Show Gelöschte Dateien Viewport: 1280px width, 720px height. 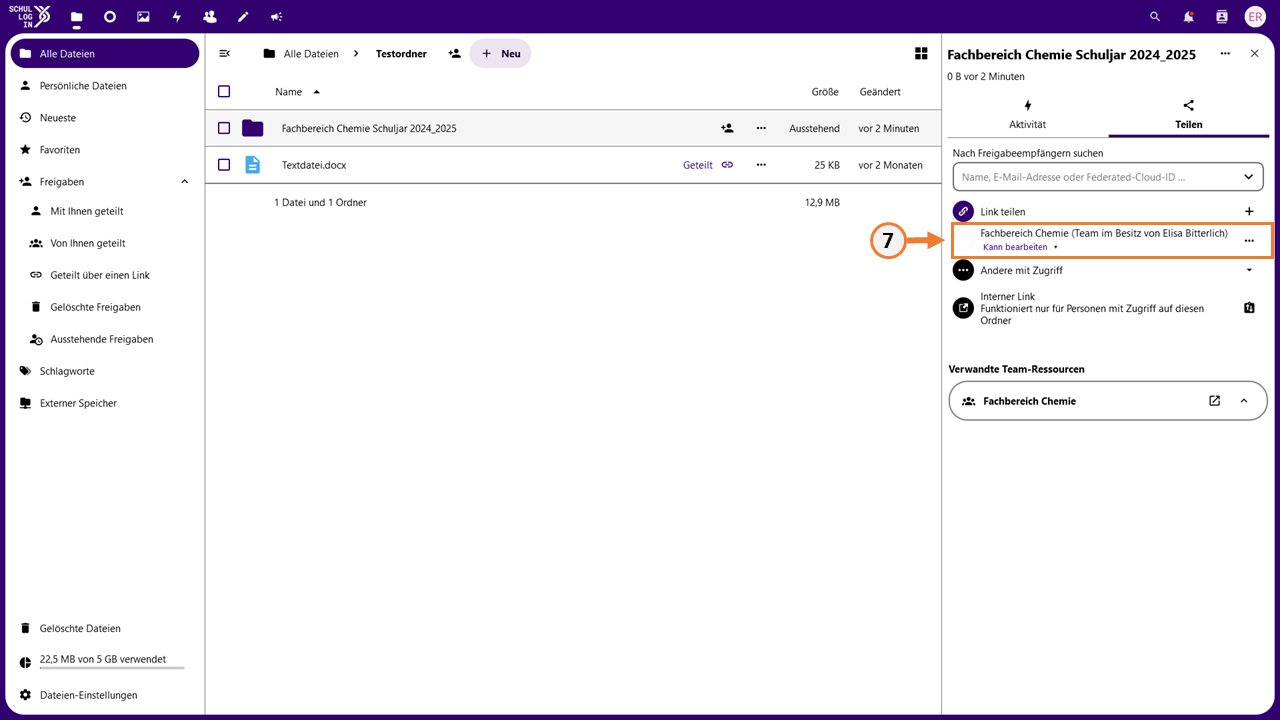[x=105, y=629]
